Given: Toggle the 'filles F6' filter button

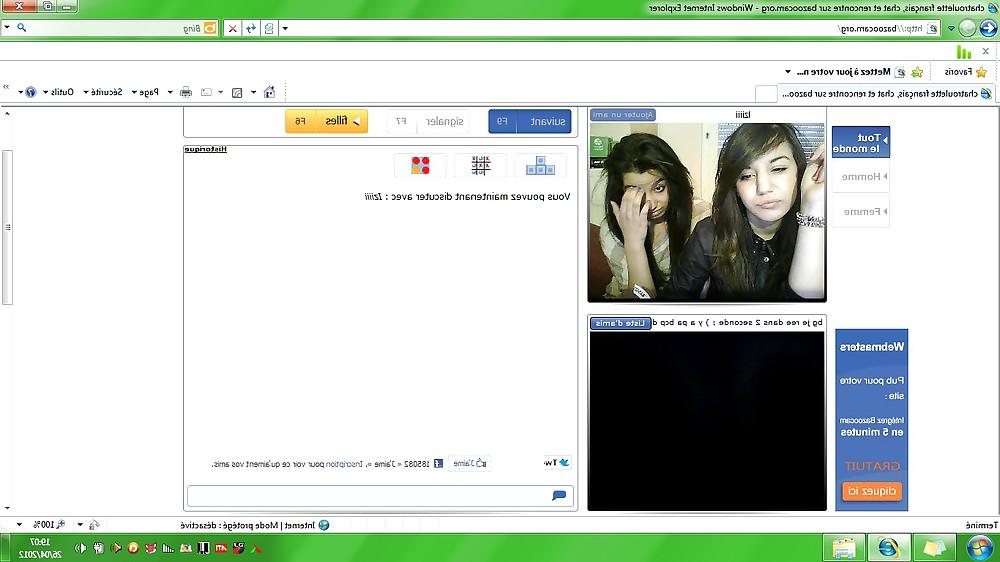Looking at the screenshot, I should [327, 121].
